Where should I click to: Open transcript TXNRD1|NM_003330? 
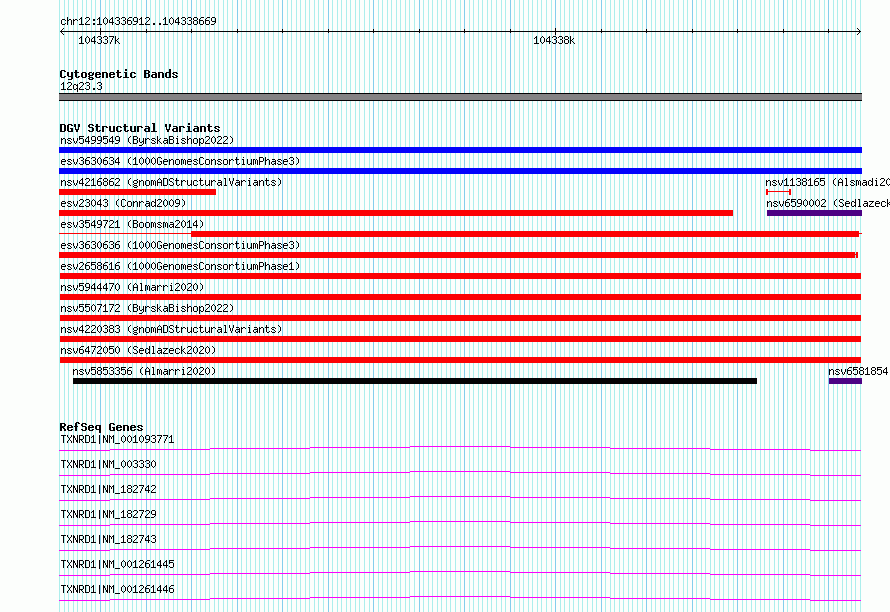[x=108, y=464]
